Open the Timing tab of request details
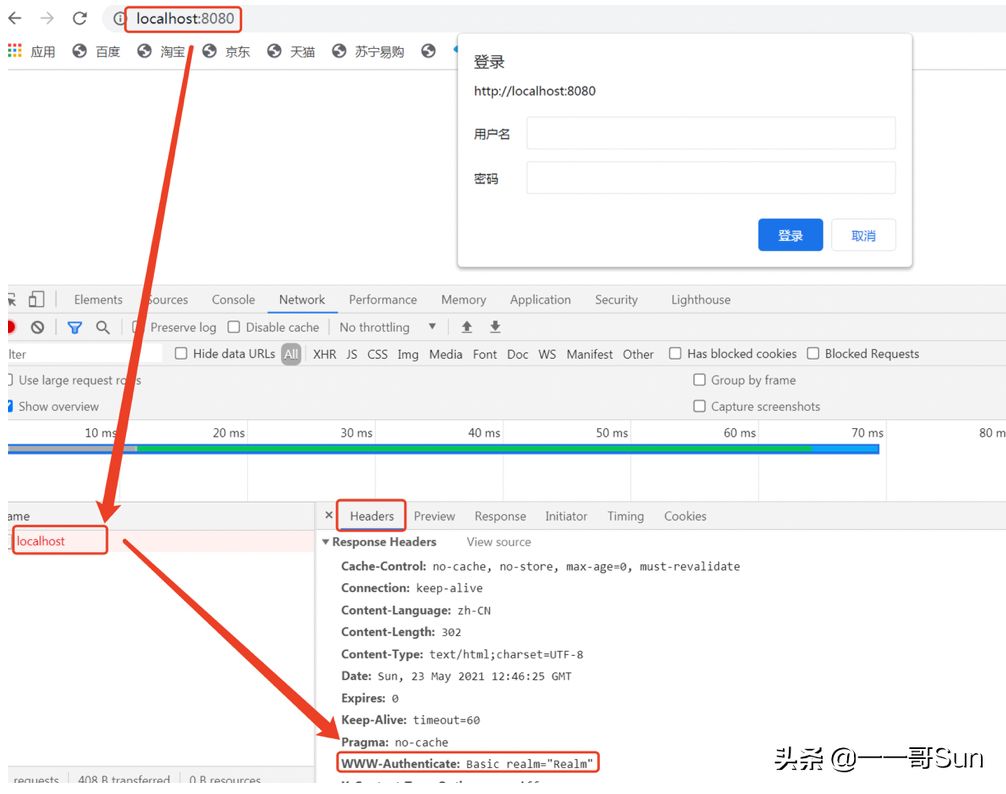 pyautogui.click(x=626, y=516)
